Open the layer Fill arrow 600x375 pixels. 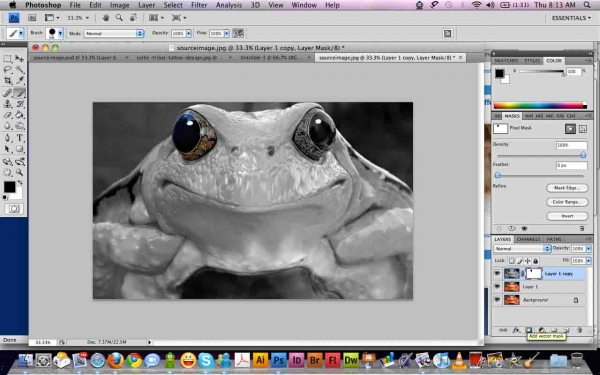[589, 261]
